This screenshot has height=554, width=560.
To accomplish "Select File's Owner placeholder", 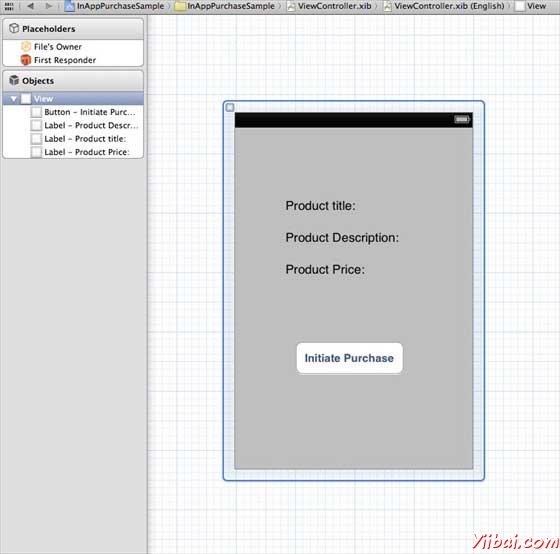I will click(73, 46).
